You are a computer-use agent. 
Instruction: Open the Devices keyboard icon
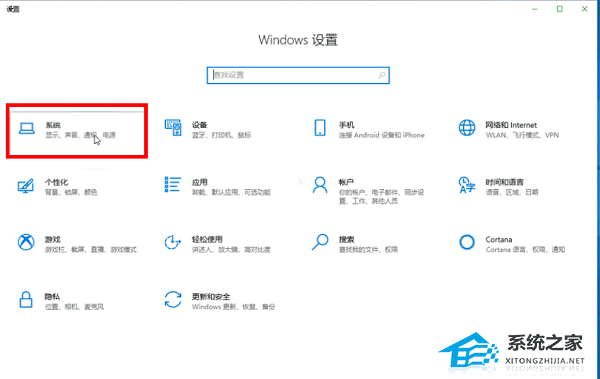(x=173, y=127)
